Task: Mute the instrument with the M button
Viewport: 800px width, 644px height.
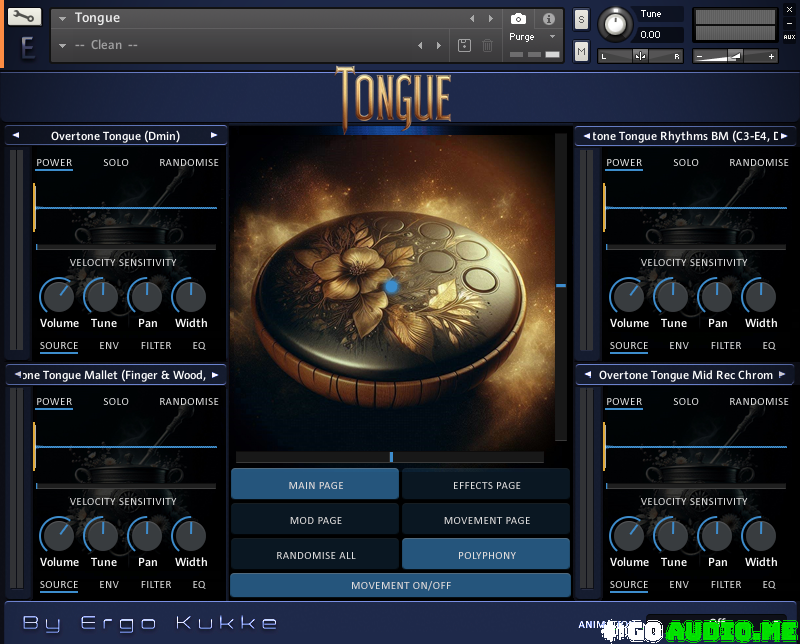Action: pos(581,50)
